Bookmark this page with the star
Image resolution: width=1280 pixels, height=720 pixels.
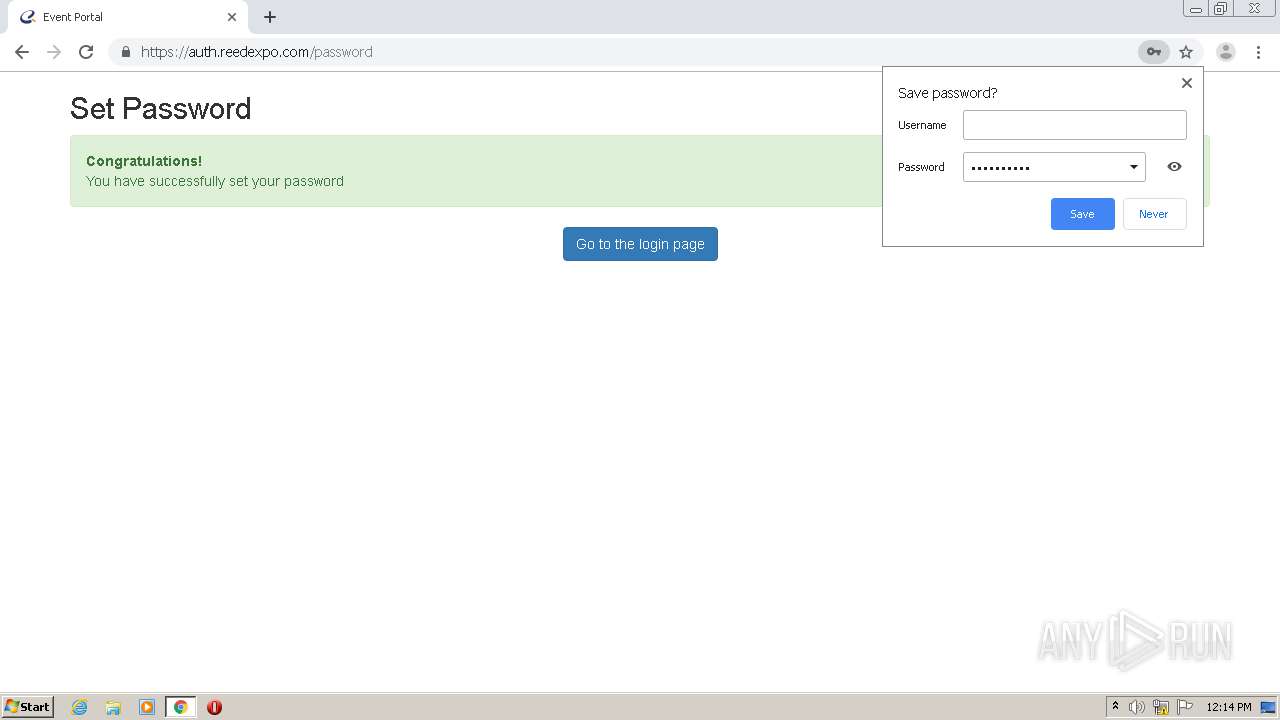pyautogui.click(x=1186, y=52)
